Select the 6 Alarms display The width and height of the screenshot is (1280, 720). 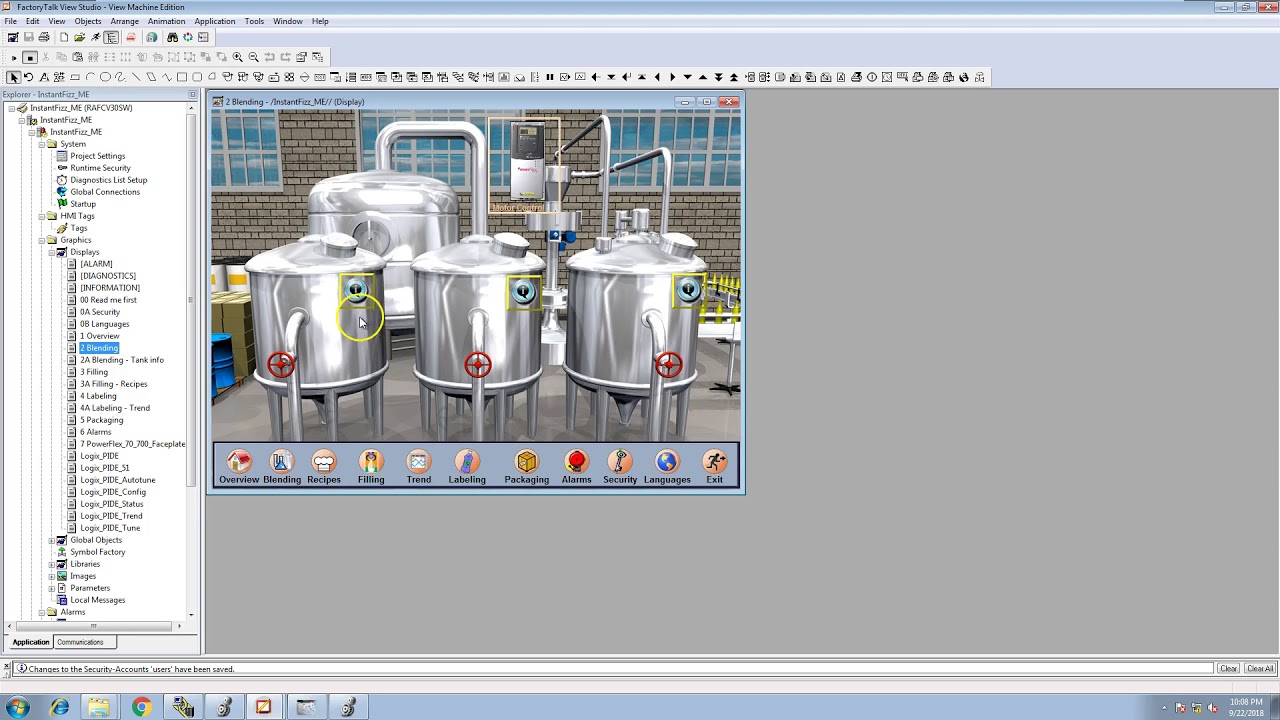(x=95, y=432)
